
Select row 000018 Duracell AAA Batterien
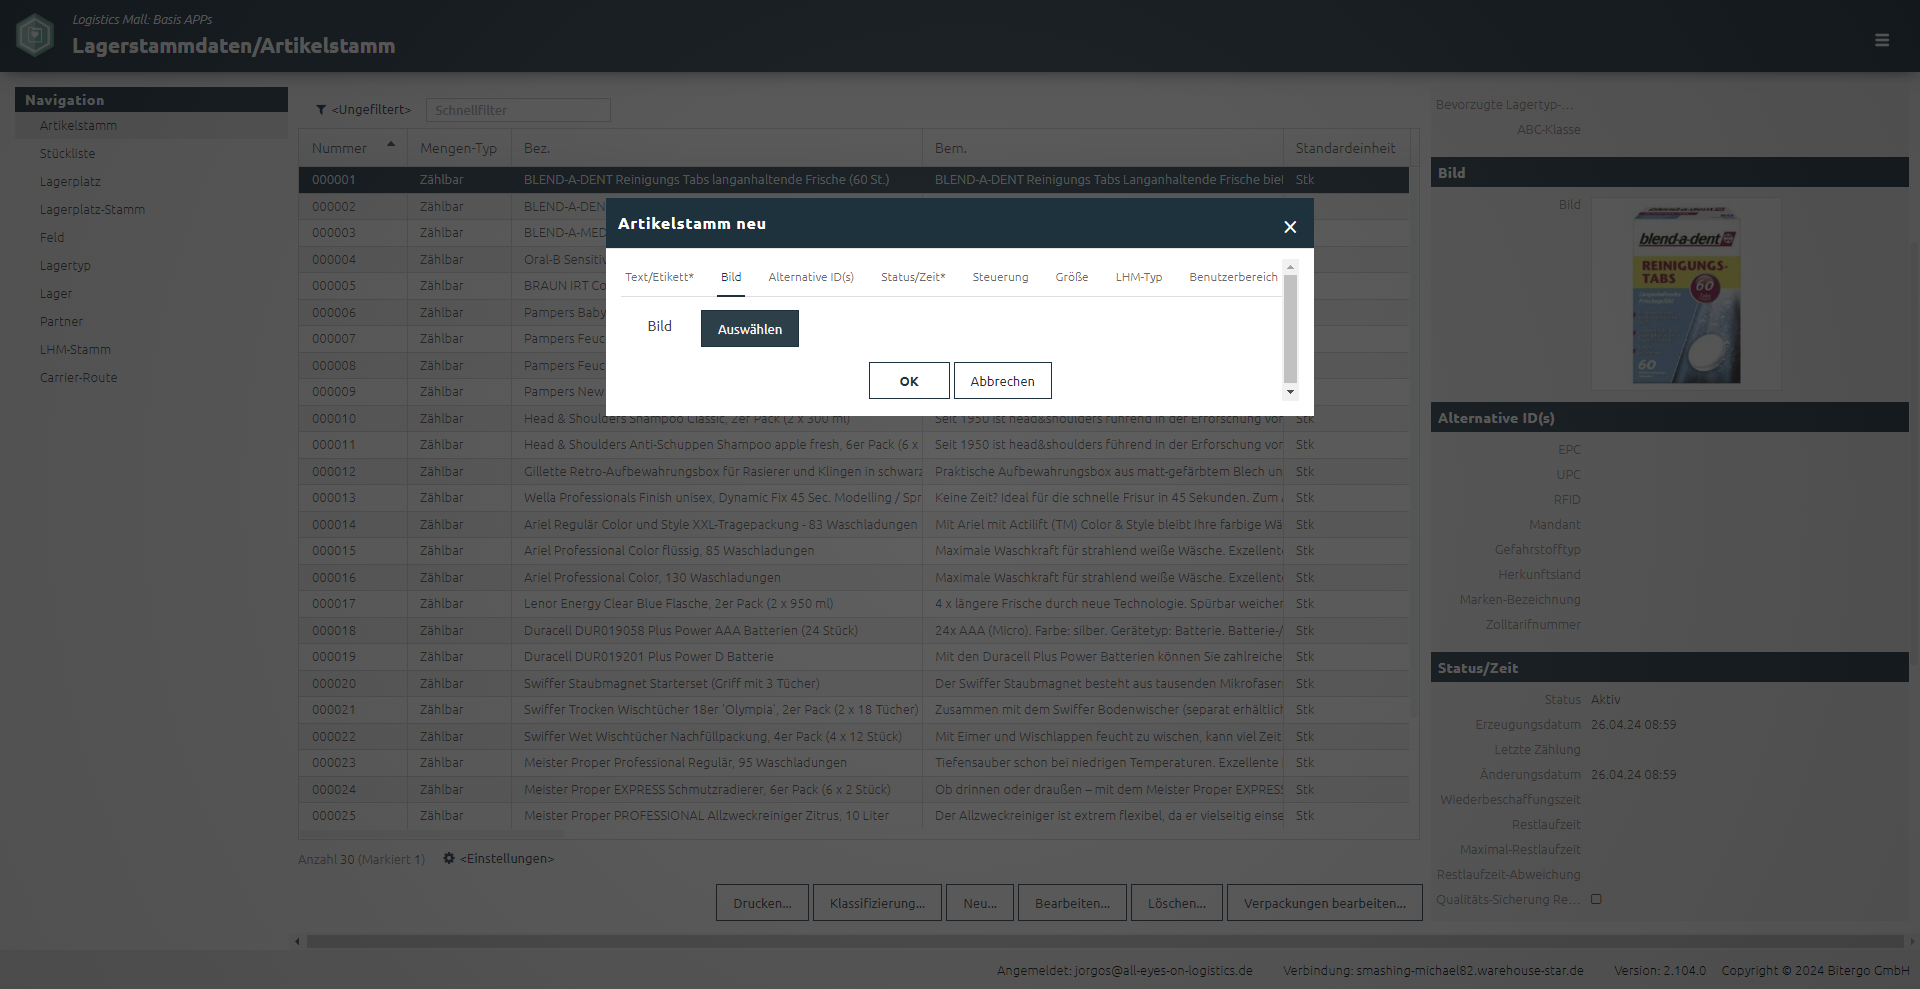point(853,631)
